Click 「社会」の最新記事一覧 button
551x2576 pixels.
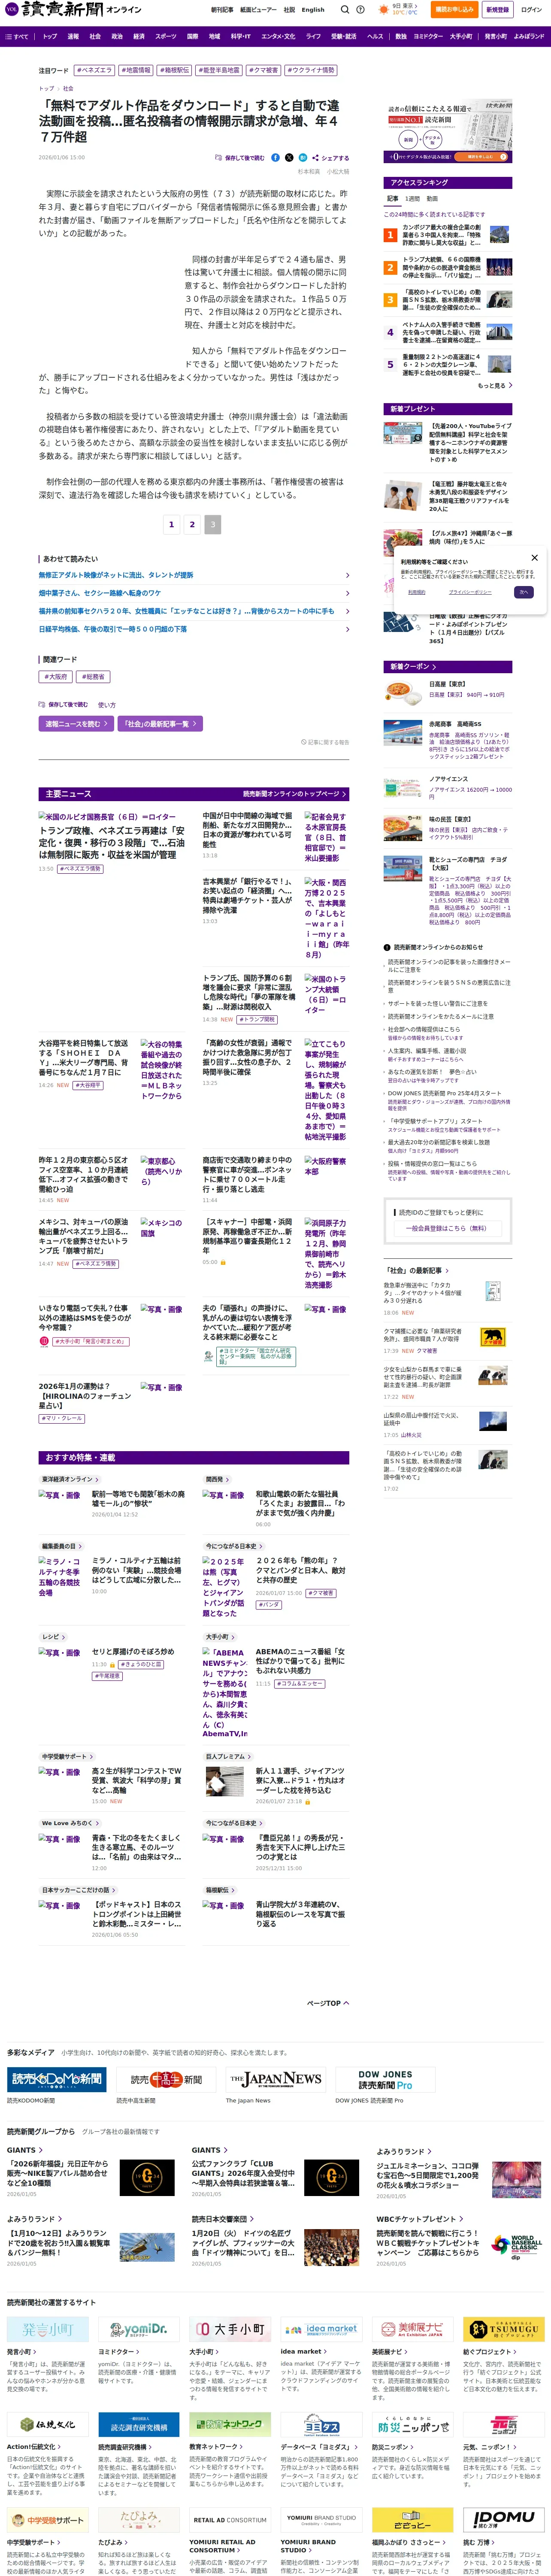[160, 724]
